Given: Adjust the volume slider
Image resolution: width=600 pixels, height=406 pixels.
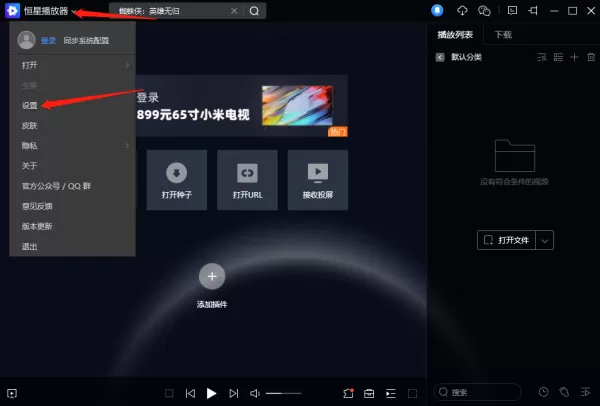Looking at the screenshot, I should (x=284, y=393).
